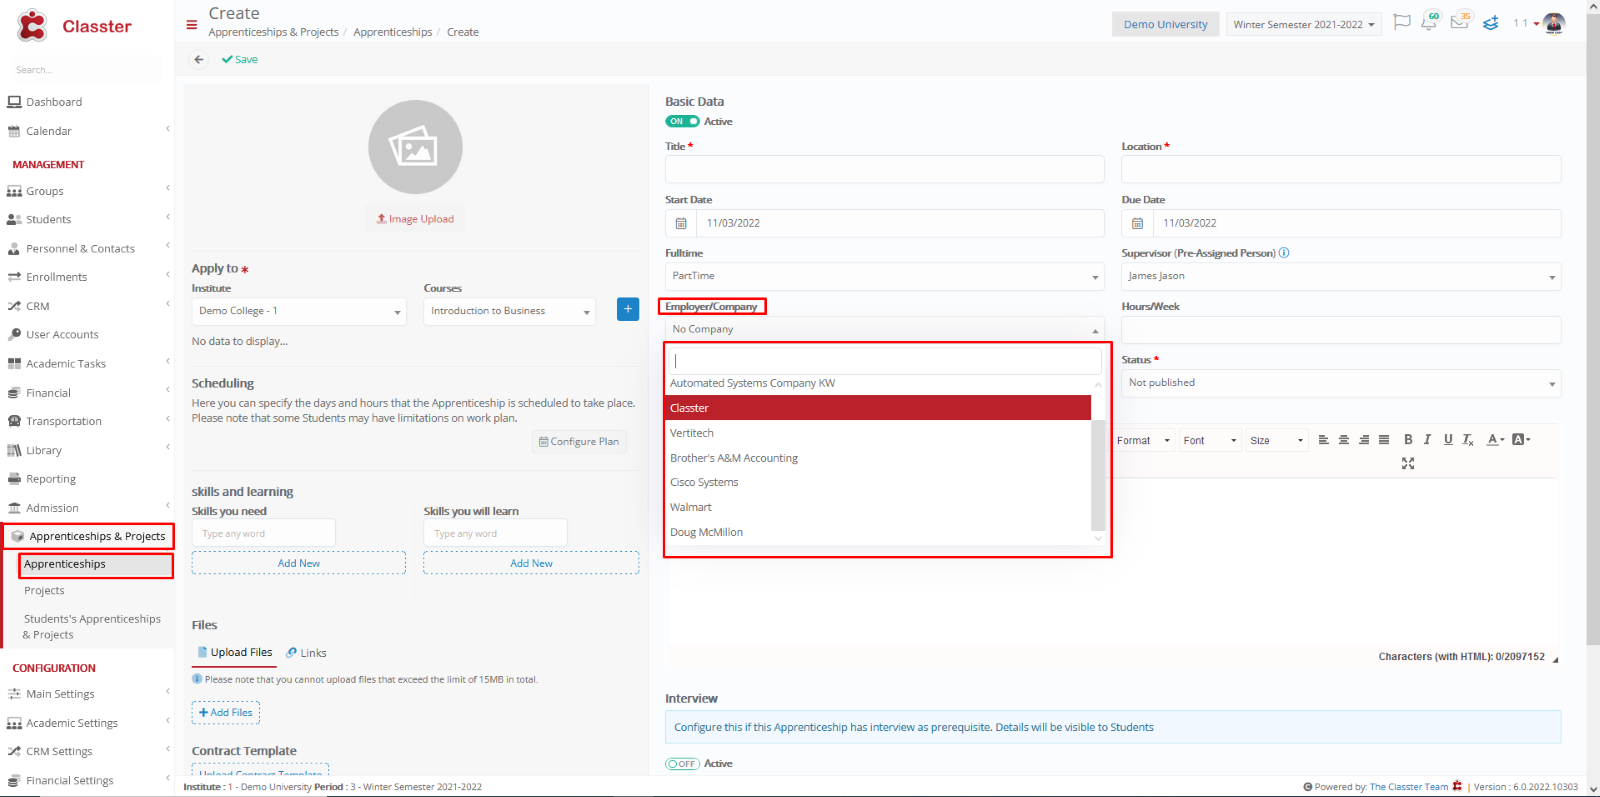This screenshot has height=797, width=1600.
Task: Save the apprenticeship
Action: coord(240,60)
